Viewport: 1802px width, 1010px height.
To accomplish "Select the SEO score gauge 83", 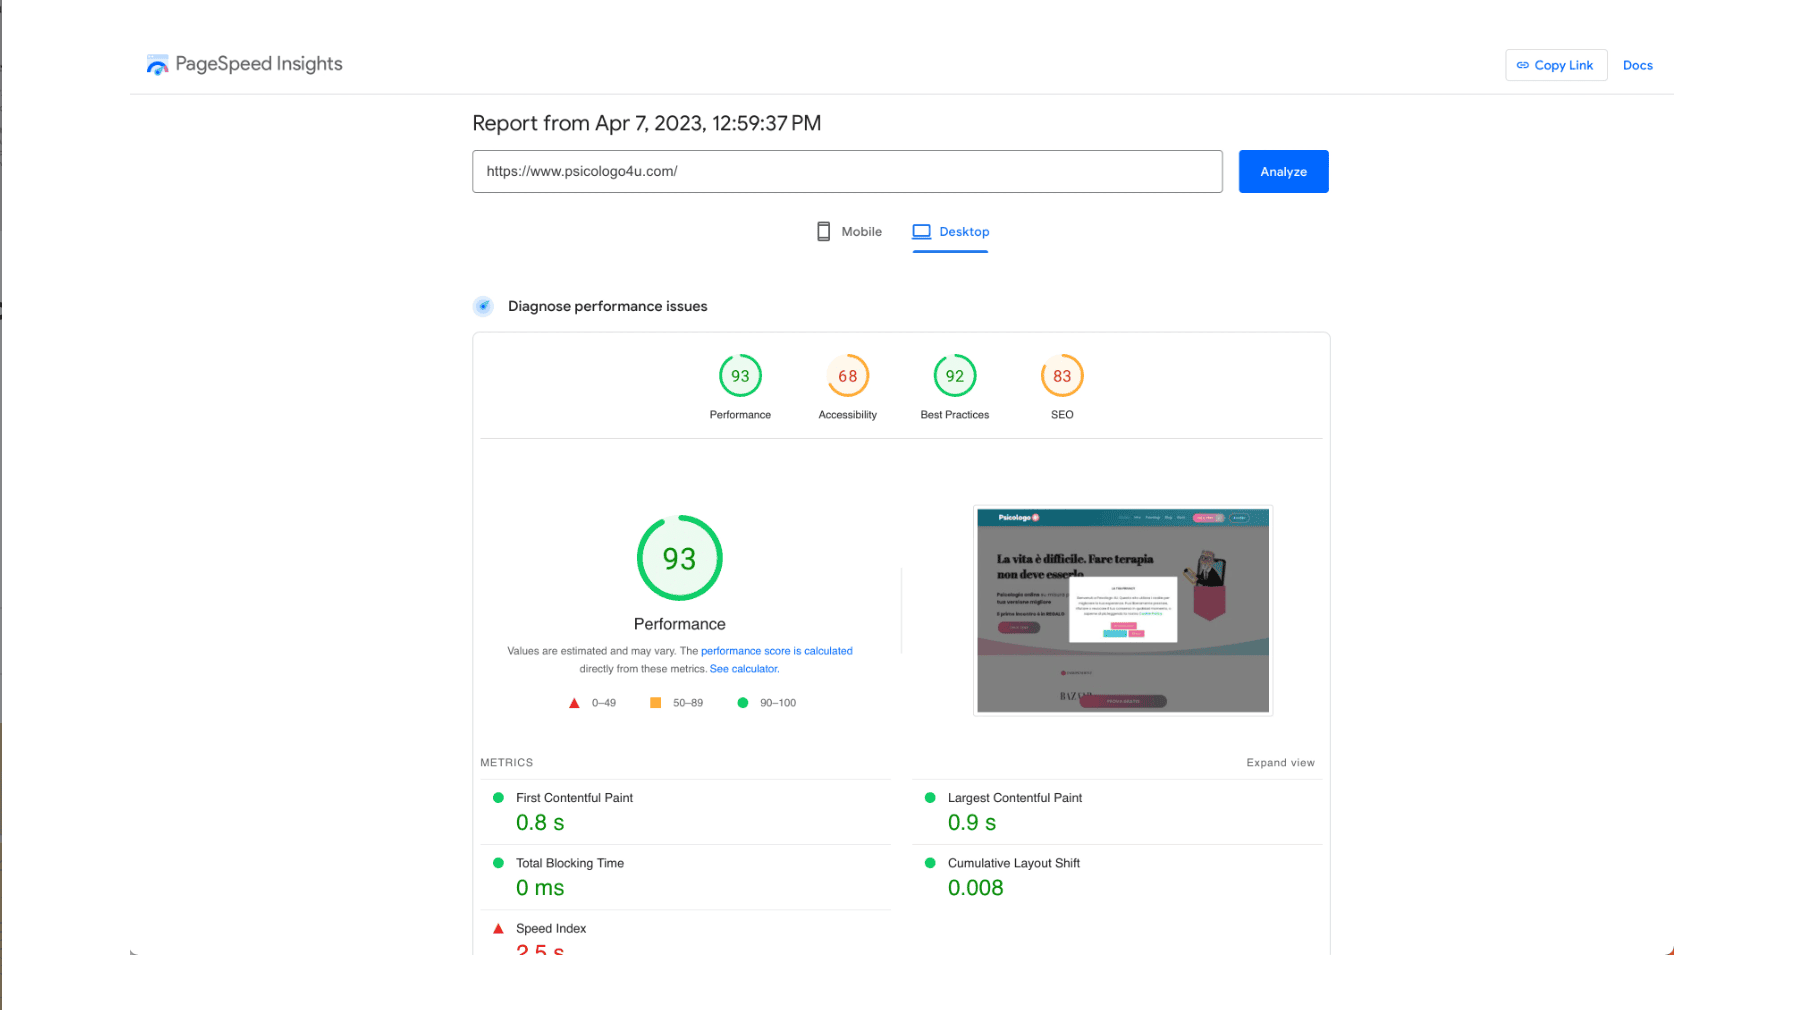I will coord(1061,377).
